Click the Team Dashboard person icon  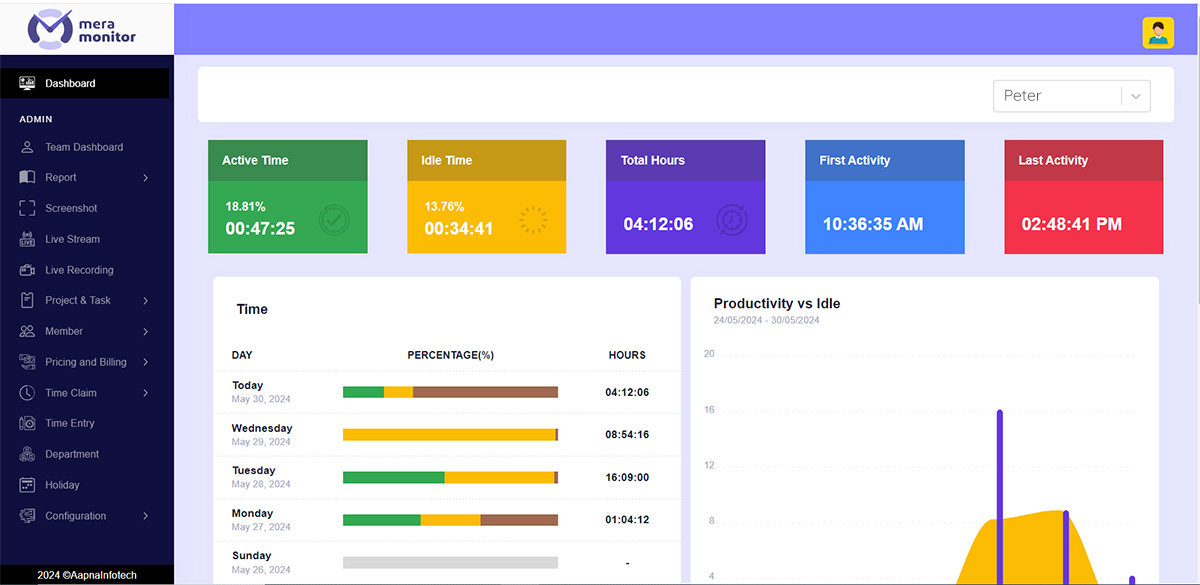(27, 147)
